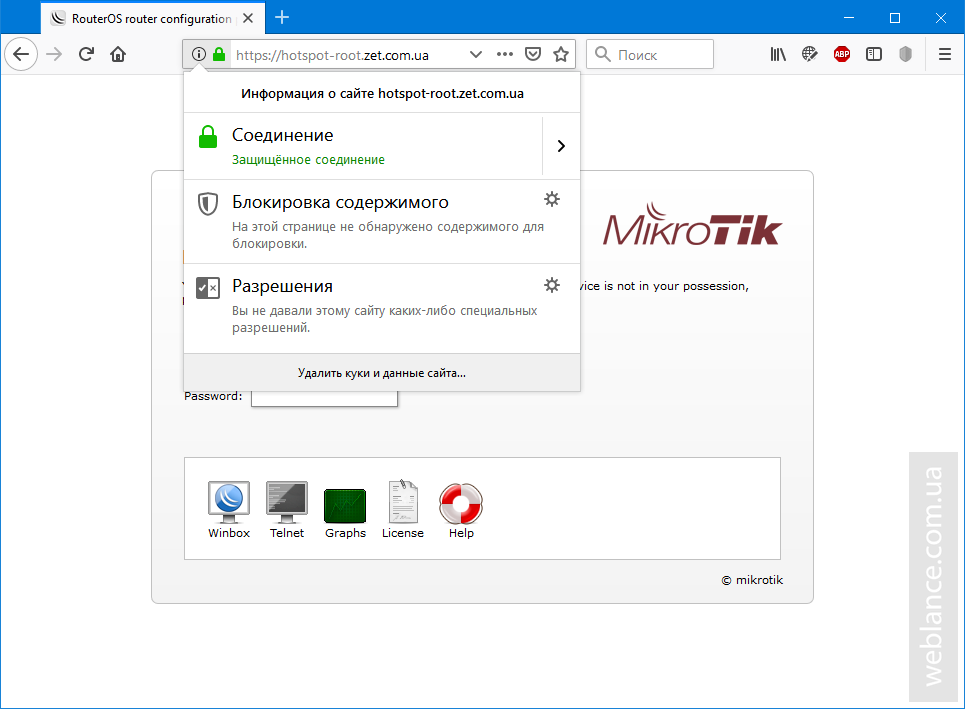
Task: Open the Adblock Plus extension
Action: click(x=842, y=55)
